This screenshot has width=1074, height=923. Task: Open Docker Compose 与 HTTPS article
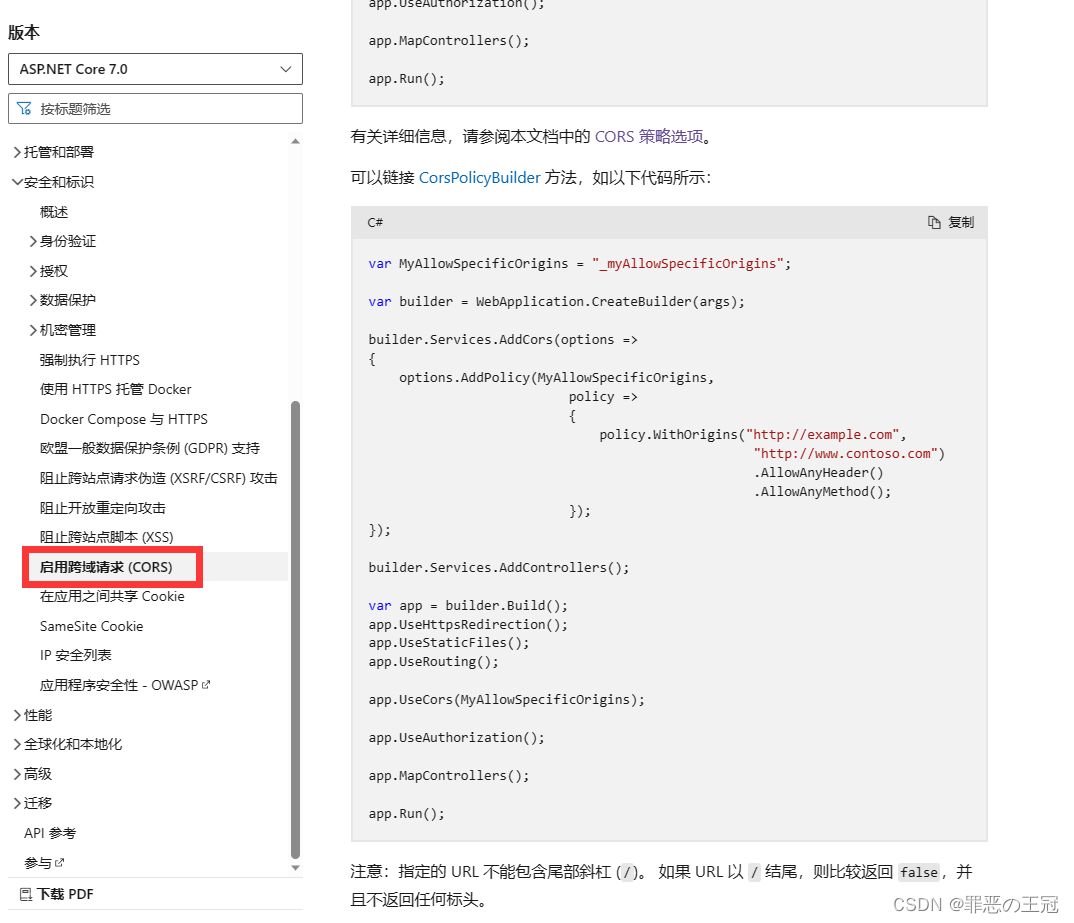click(x=124, y=419)
